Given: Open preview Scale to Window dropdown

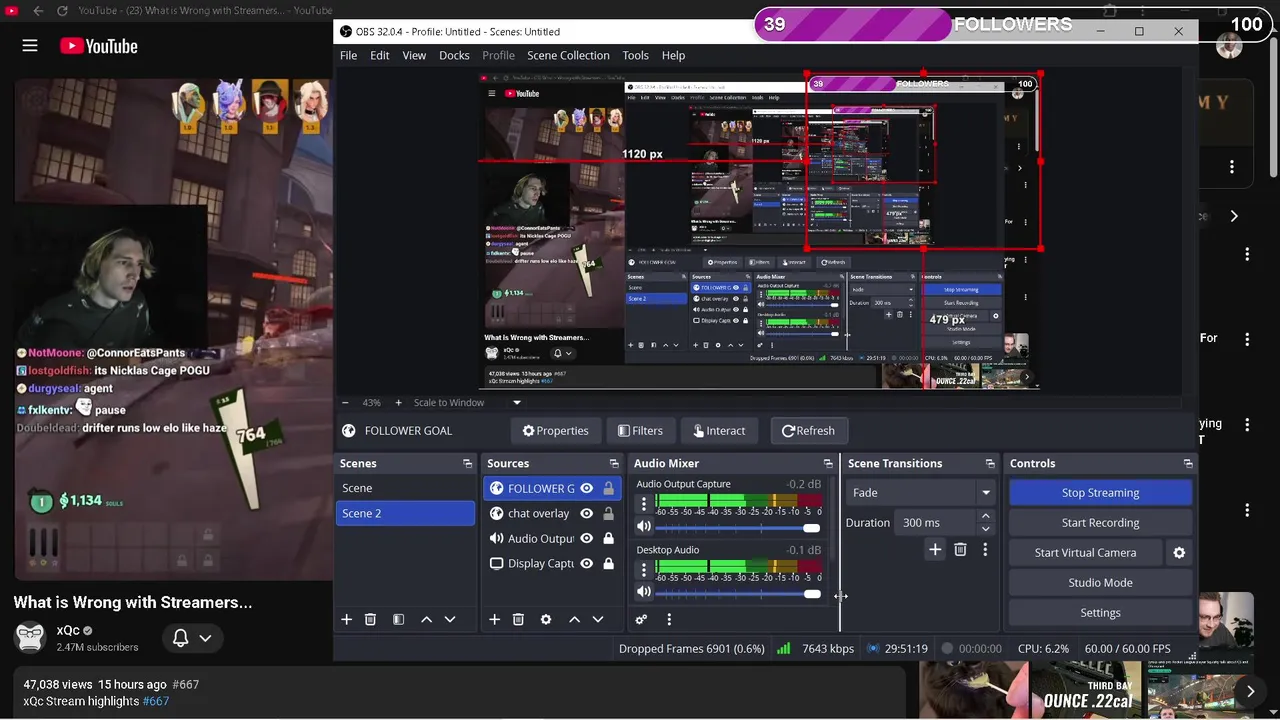Looking at the screenshot, I should pos(468,402).
